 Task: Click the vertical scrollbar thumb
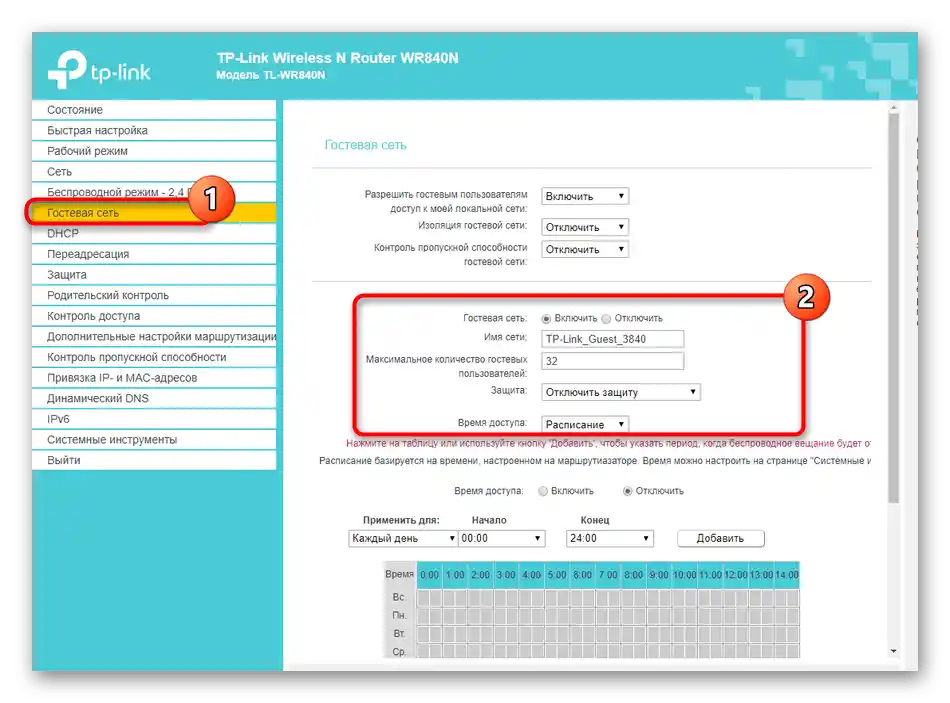click(x=894, y=308)
